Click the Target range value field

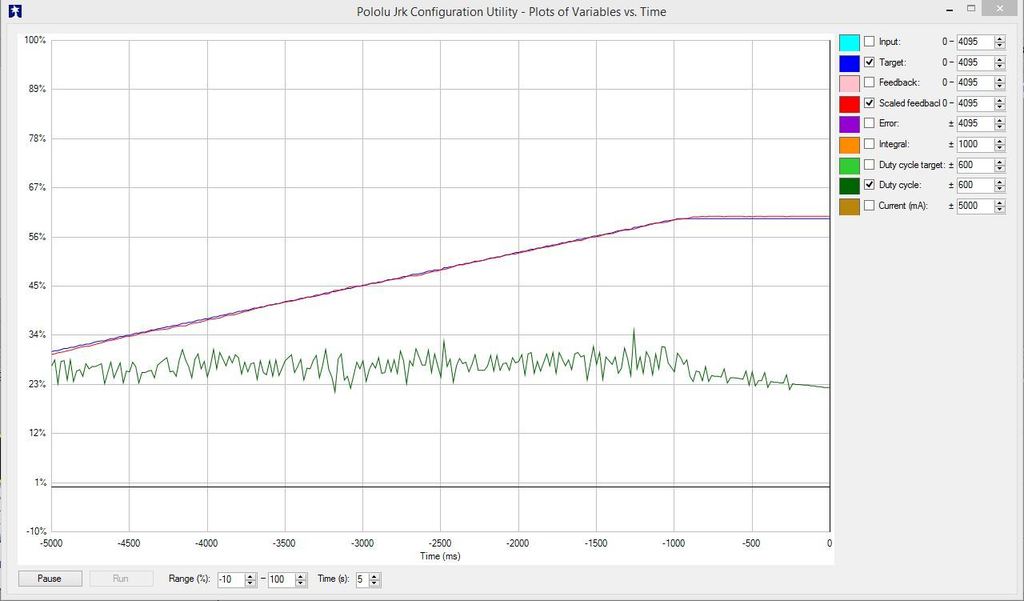(x=975, y=63)
